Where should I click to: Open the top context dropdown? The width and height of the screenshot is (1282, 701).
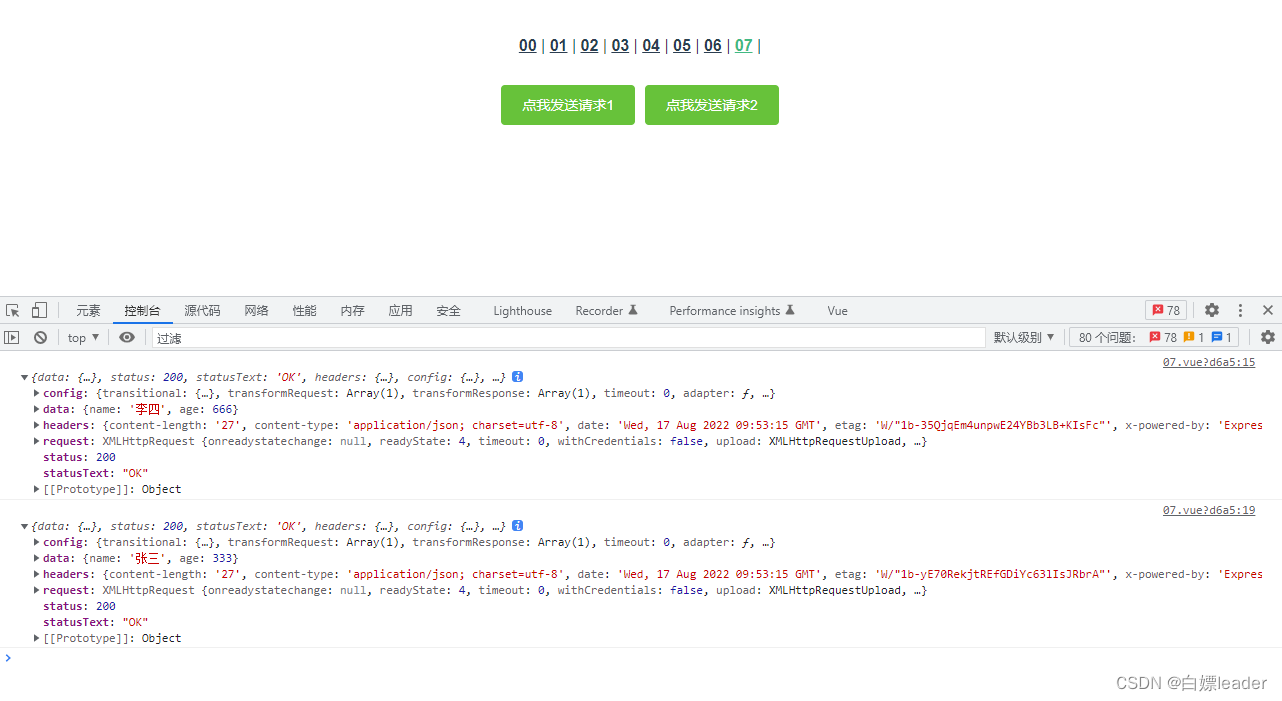pos(83,338)
